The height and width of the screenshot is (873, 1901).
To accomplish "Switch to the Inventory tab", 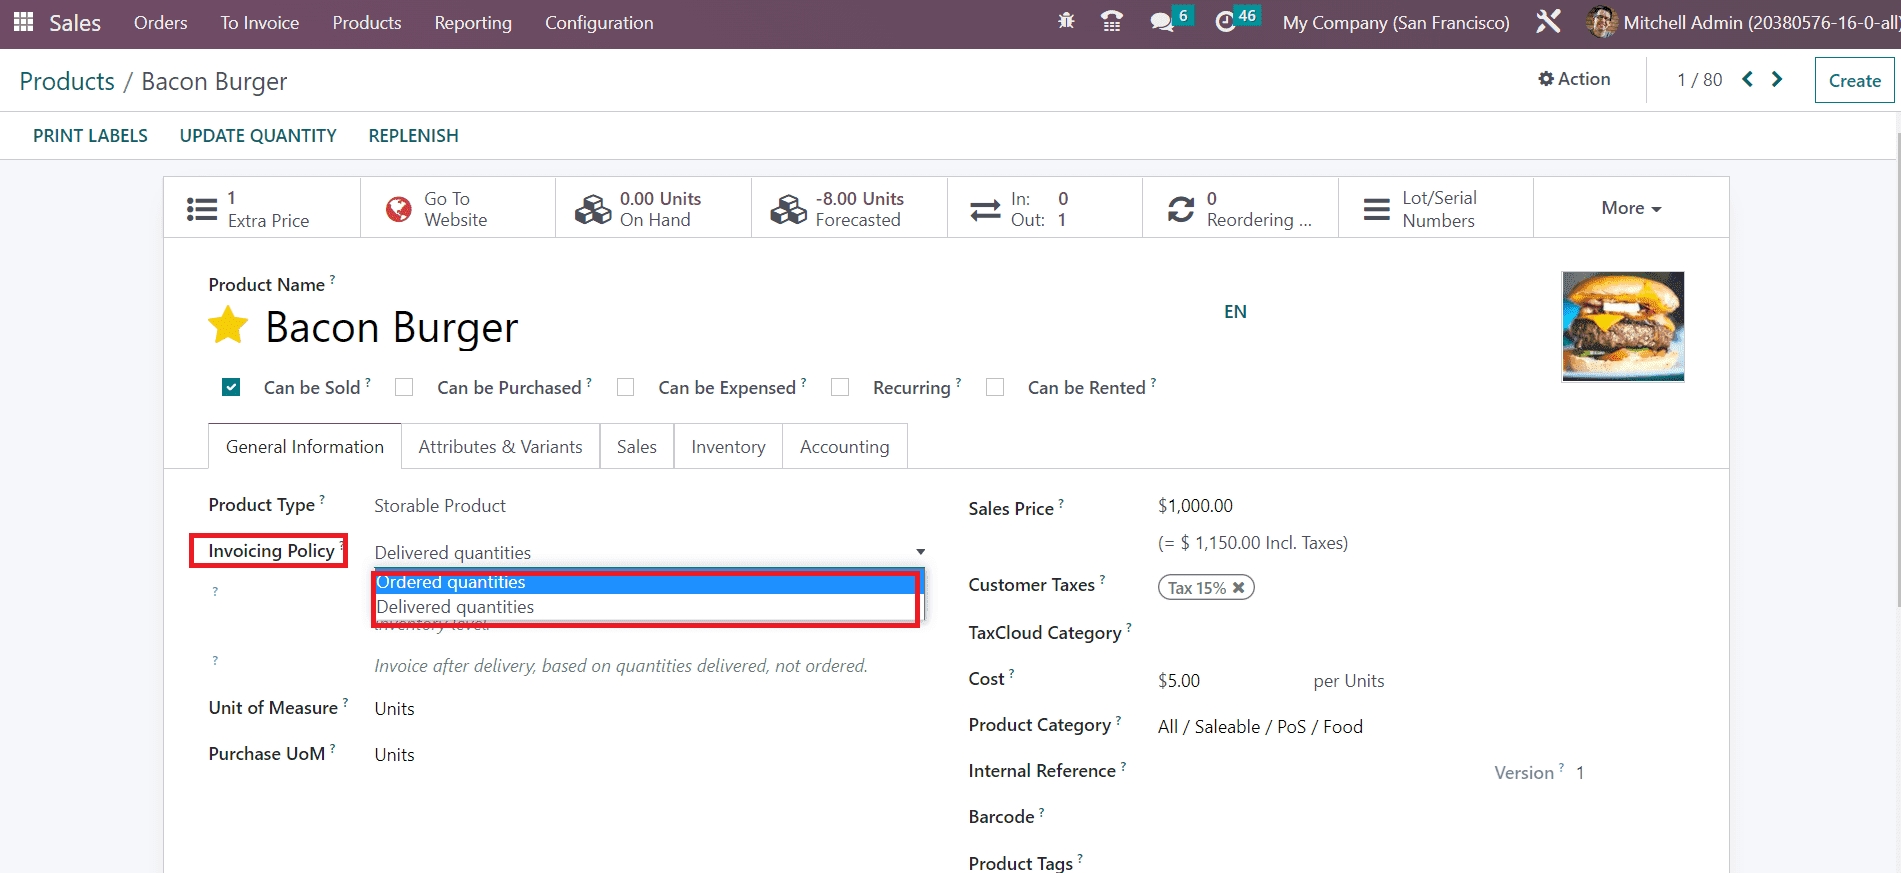I will (728, 447).
